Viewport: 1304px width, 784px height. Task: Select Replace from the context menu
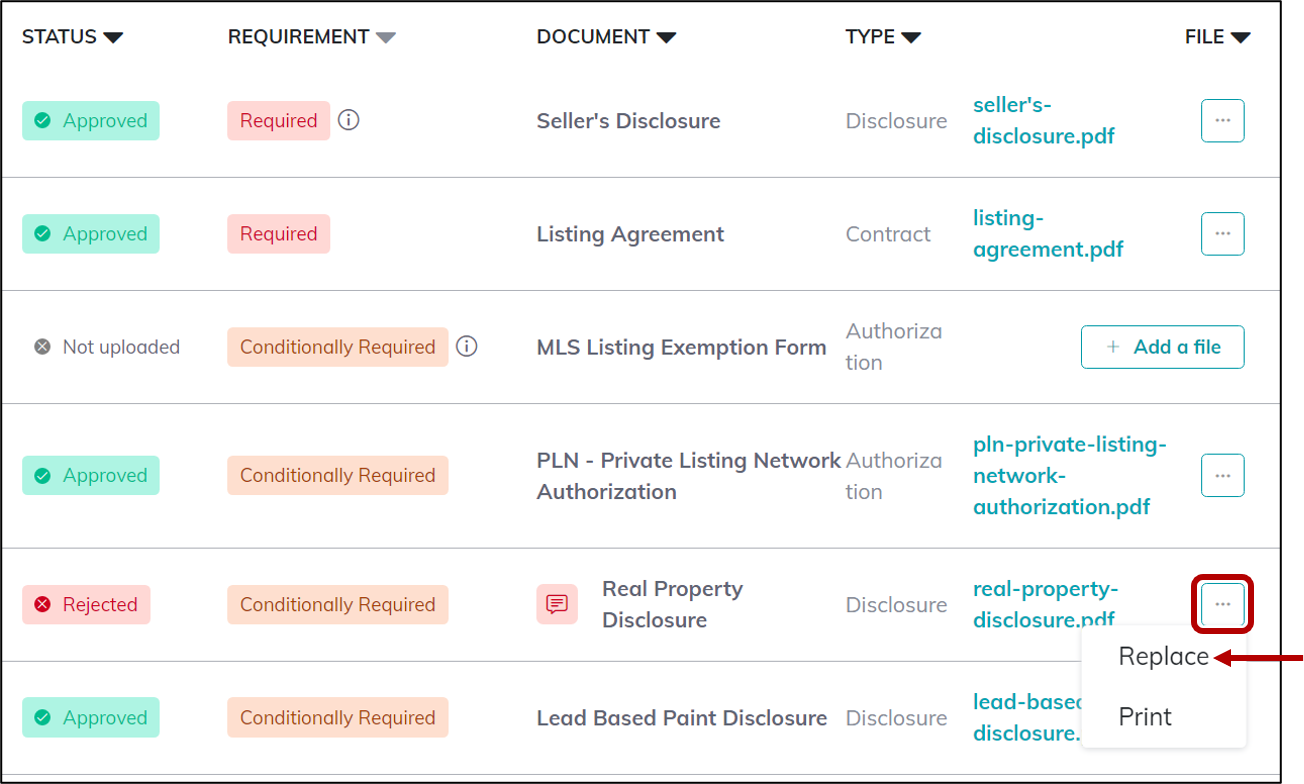pyautogui.click(x=1163, y=656)
